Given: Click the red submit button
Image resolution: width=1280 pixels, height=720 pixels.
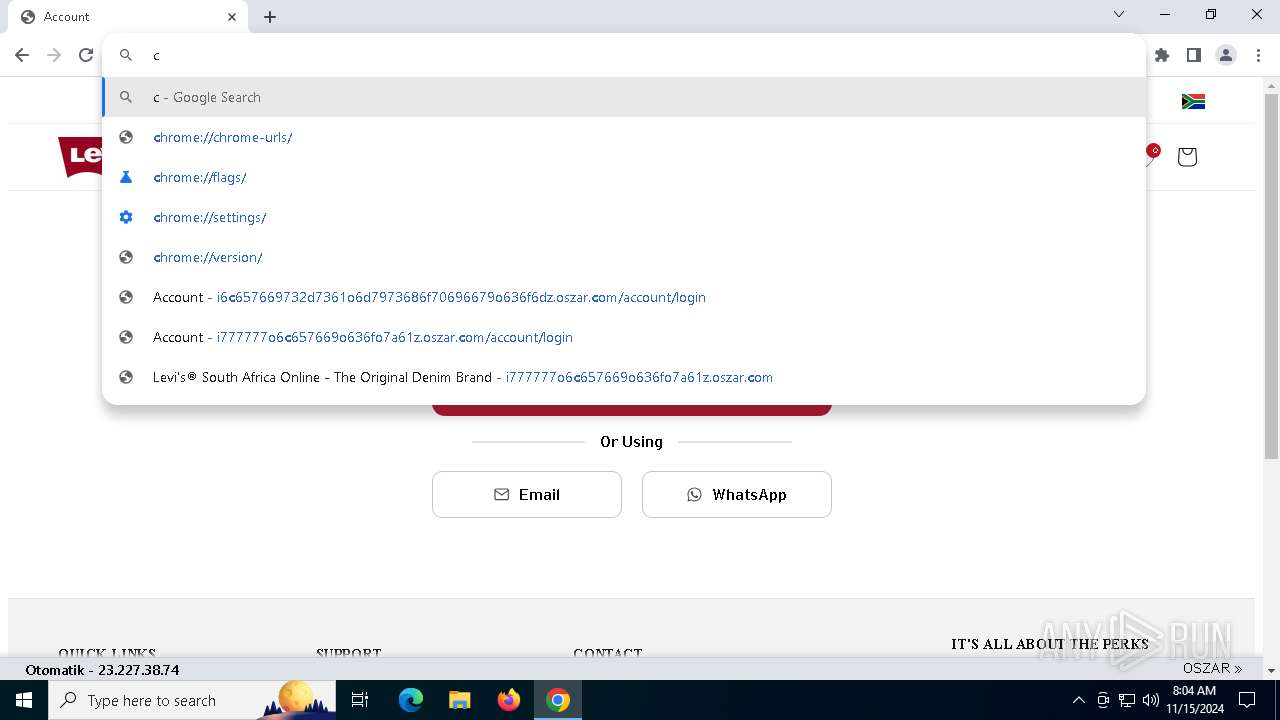Looking at the screenshot, I should pyautogui.click(x=631, y=409).
